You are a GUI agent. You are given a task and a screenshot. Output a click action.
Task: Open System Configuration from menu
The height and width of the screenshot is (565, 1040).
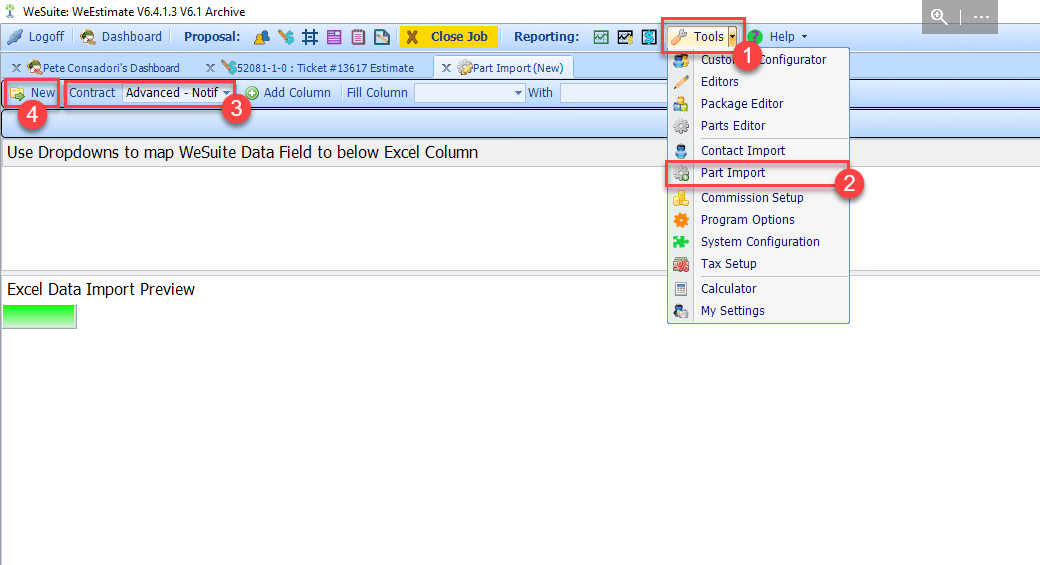[x=758, y=241]
